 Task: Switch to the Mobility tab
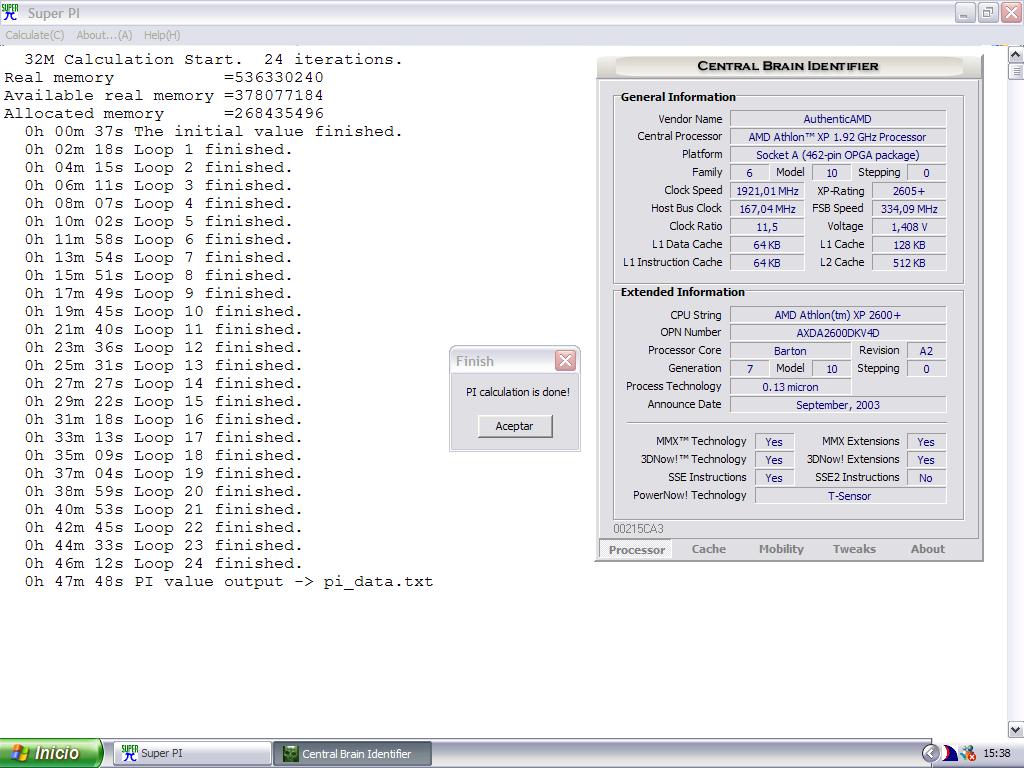point(781,549)
